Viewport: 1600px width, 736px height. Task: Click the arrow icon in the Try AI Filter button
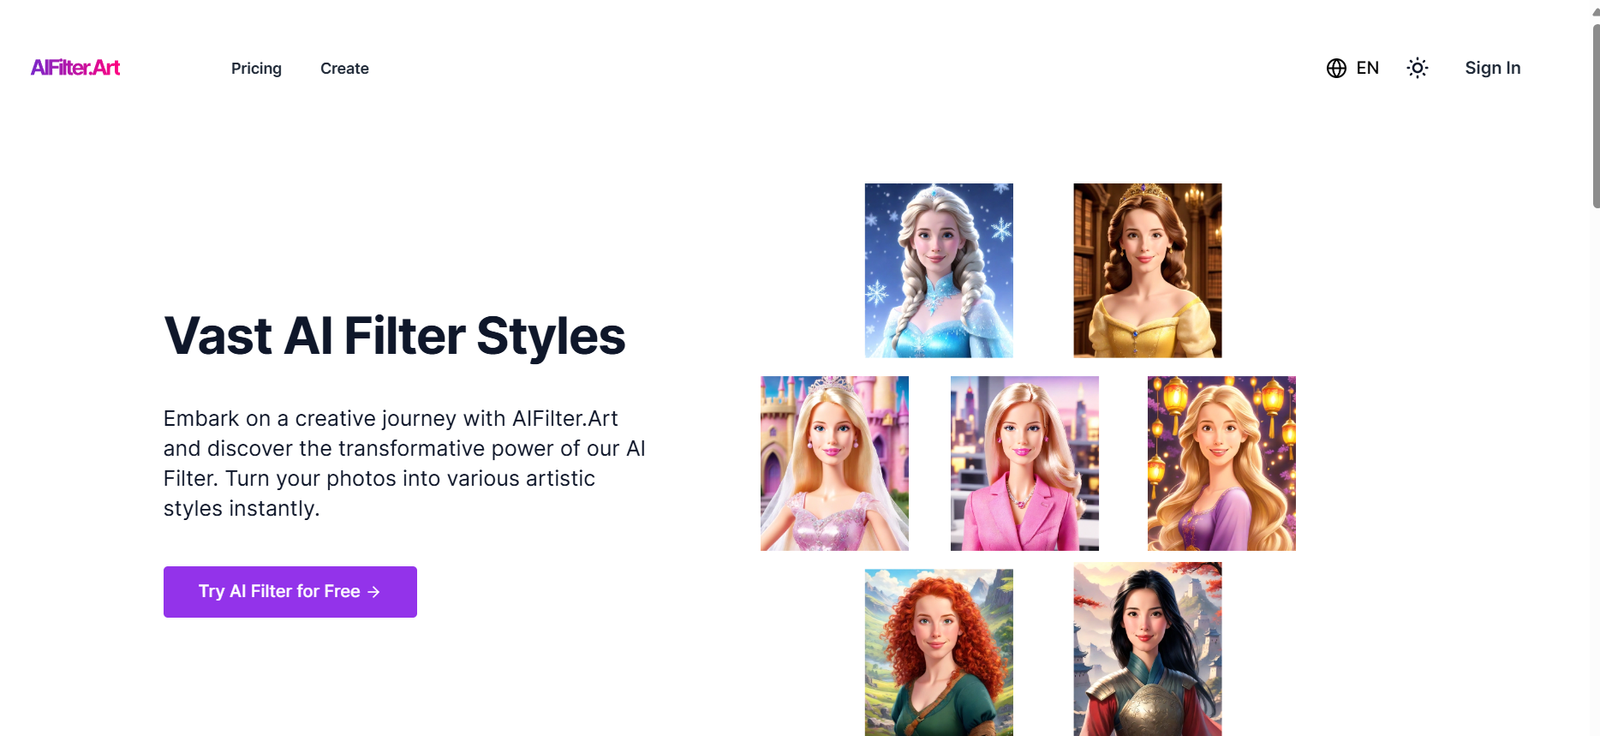tap(374, 592)
